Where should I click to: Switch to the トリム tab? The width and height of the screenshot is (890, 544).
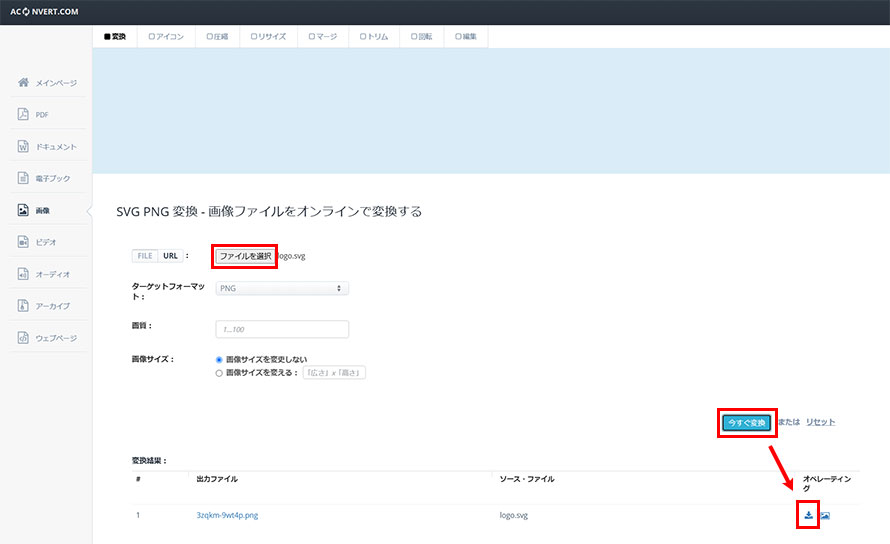[374, 36]
